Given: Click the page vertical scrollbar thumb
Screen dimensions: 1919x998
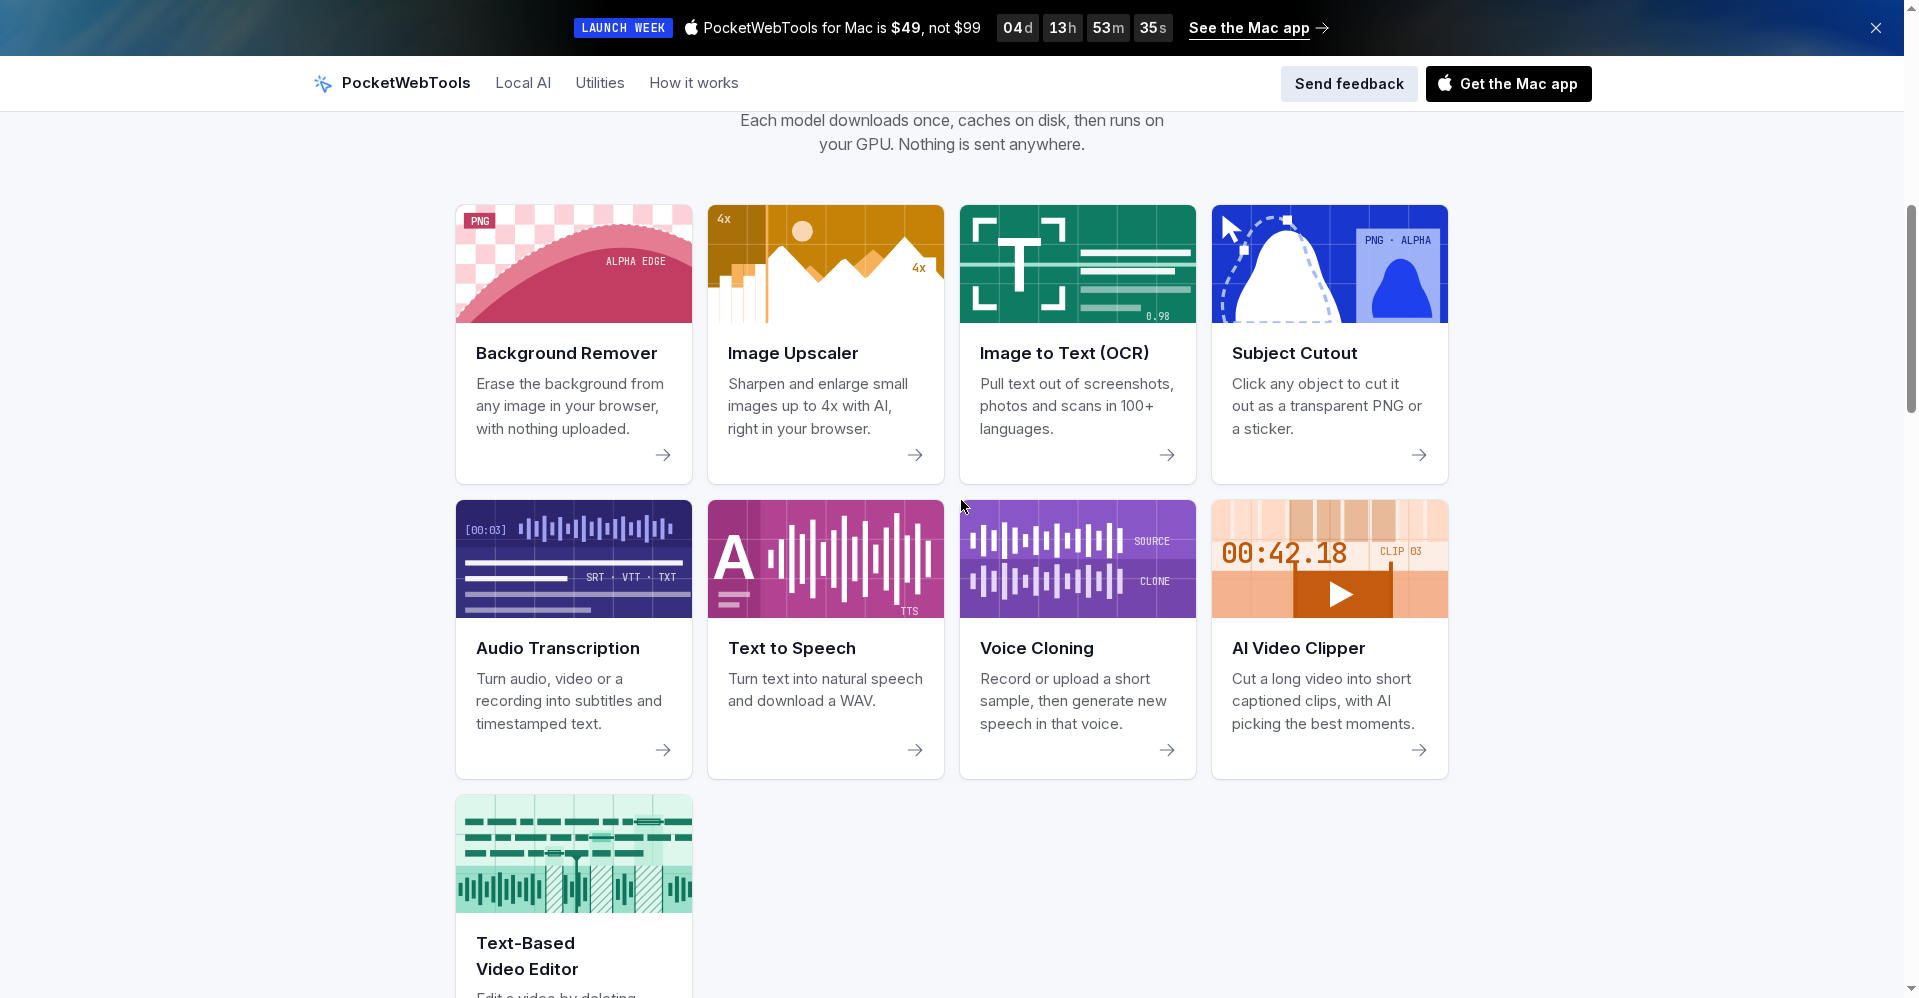Looking at the screenshot, I should (1911, 308).
